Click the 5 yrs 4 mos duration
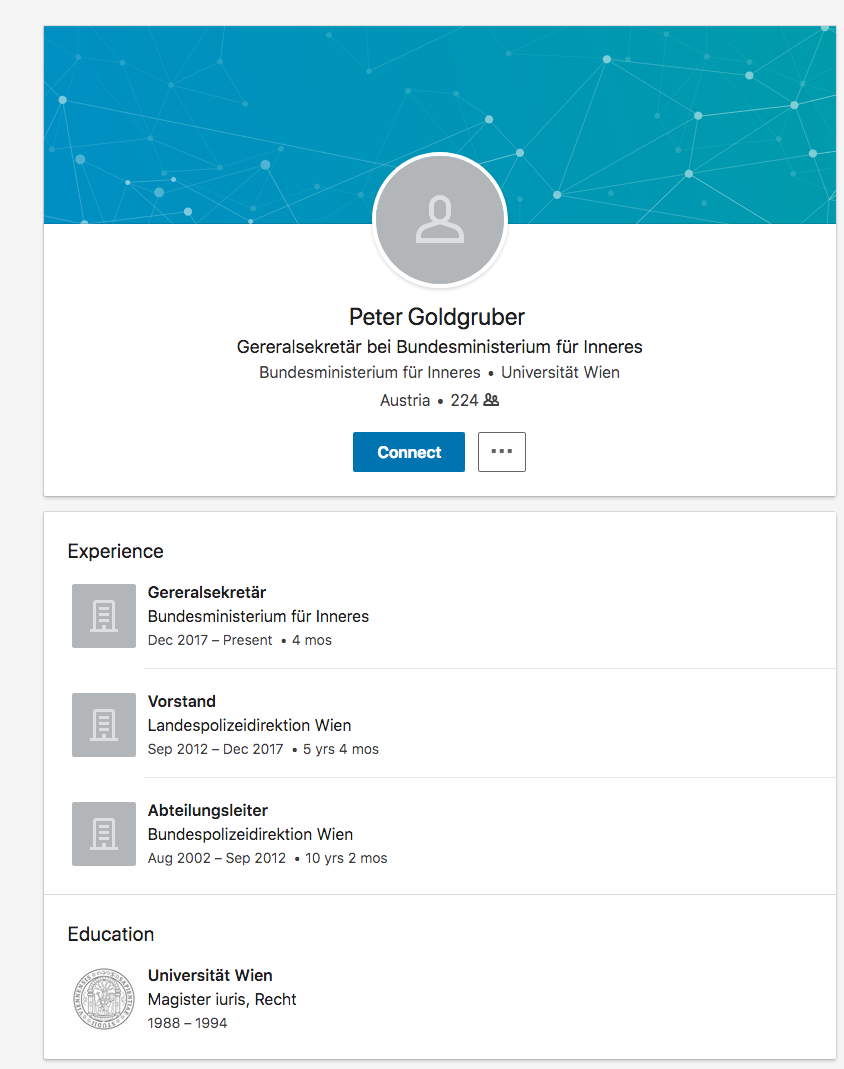 click(341, 749)
